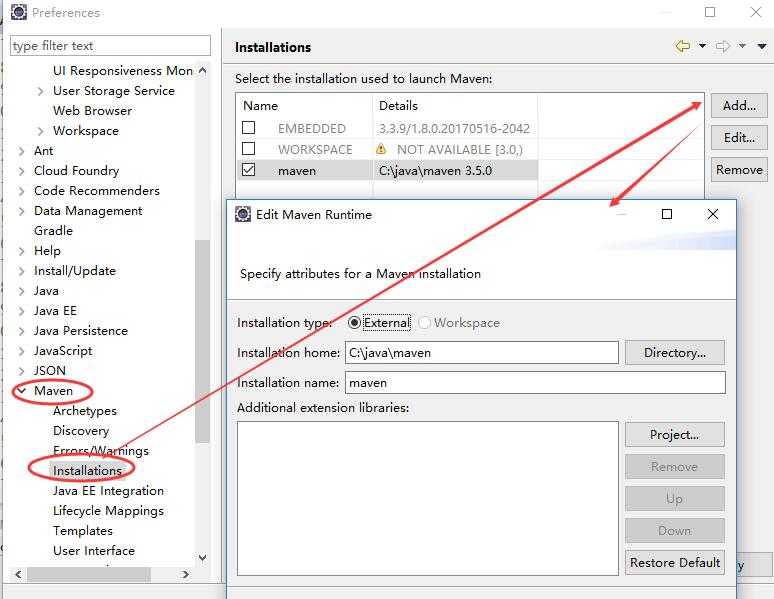
Task: Expand the Help preferences node
Action: pyautogui.click(x=21, y=251)
